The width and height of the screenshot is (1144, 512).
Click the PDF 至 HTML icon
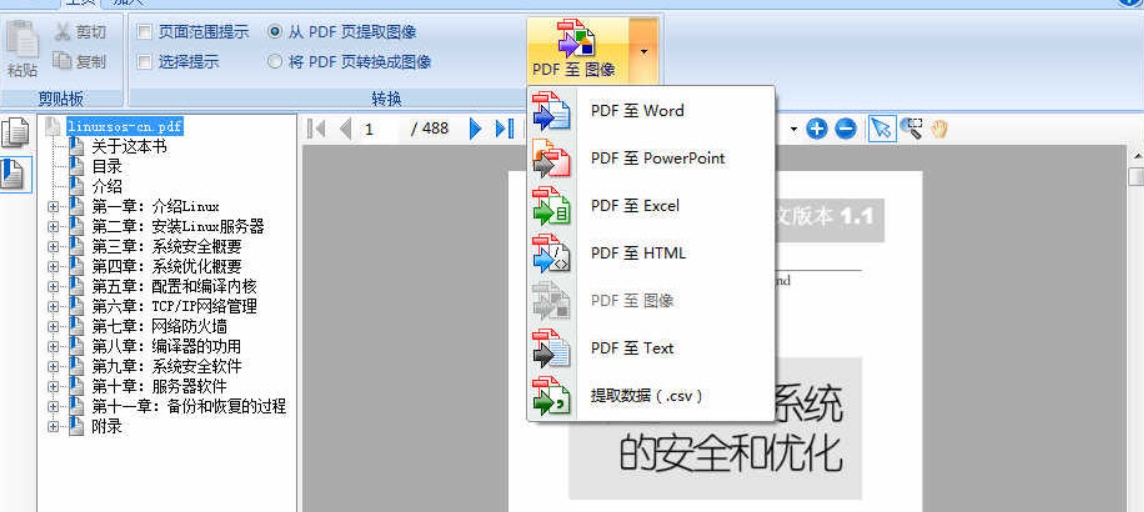[551, 253]
